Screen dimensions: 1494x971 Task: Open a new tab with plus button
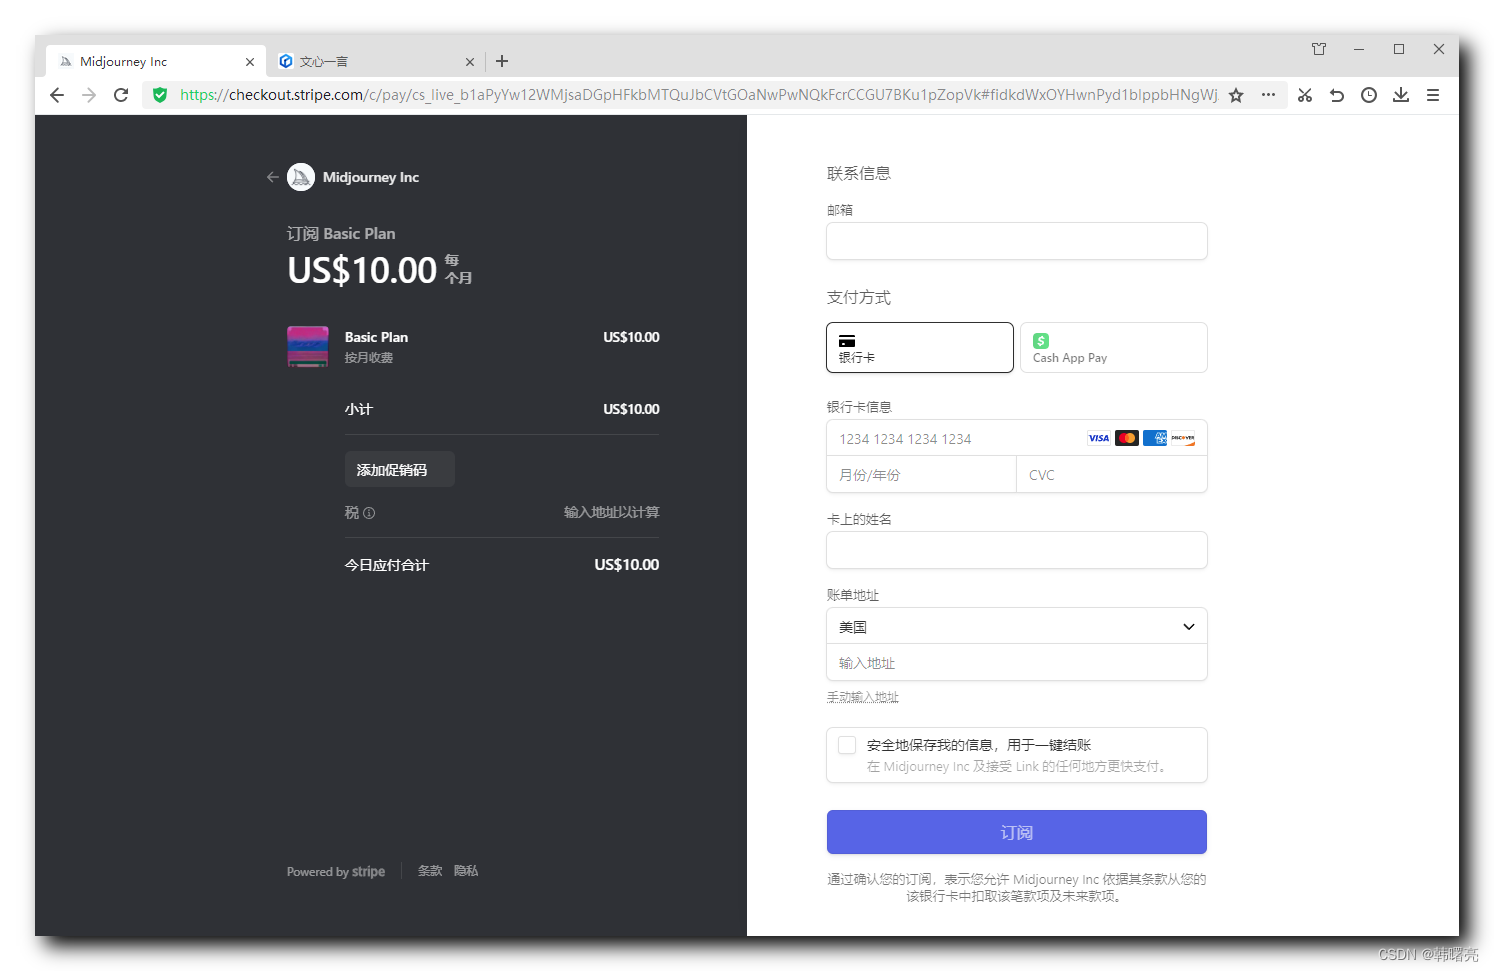pyautogui.click(x=502, y=61)
